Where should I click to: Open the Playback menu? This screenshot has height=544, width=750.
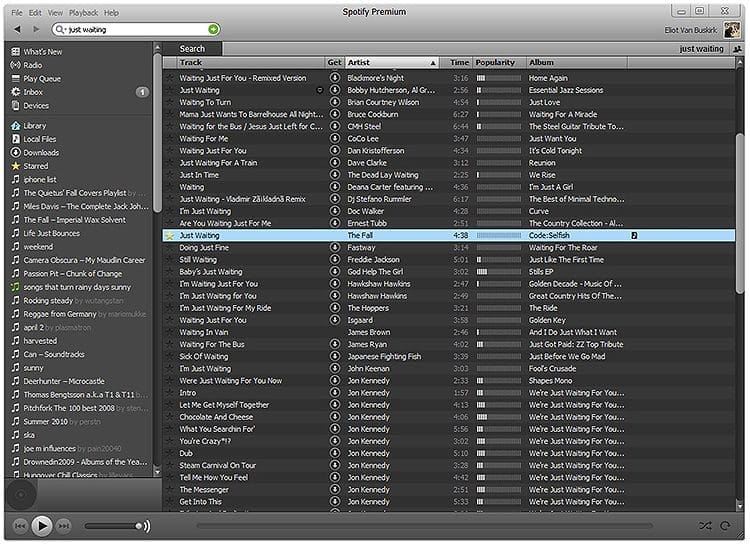[x=83, y=13]
